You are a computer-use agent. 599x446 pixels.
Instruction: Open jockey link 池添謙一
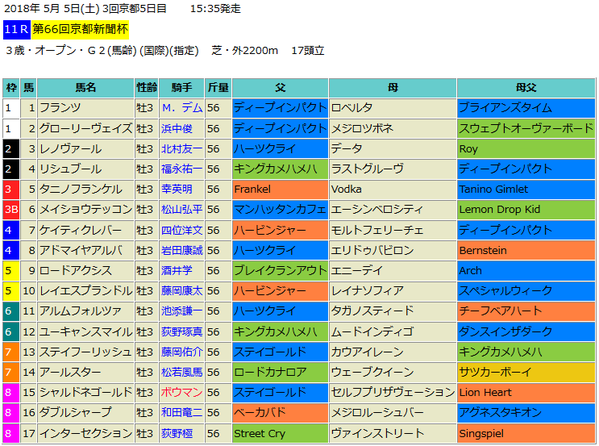click(x=182, y=311)
